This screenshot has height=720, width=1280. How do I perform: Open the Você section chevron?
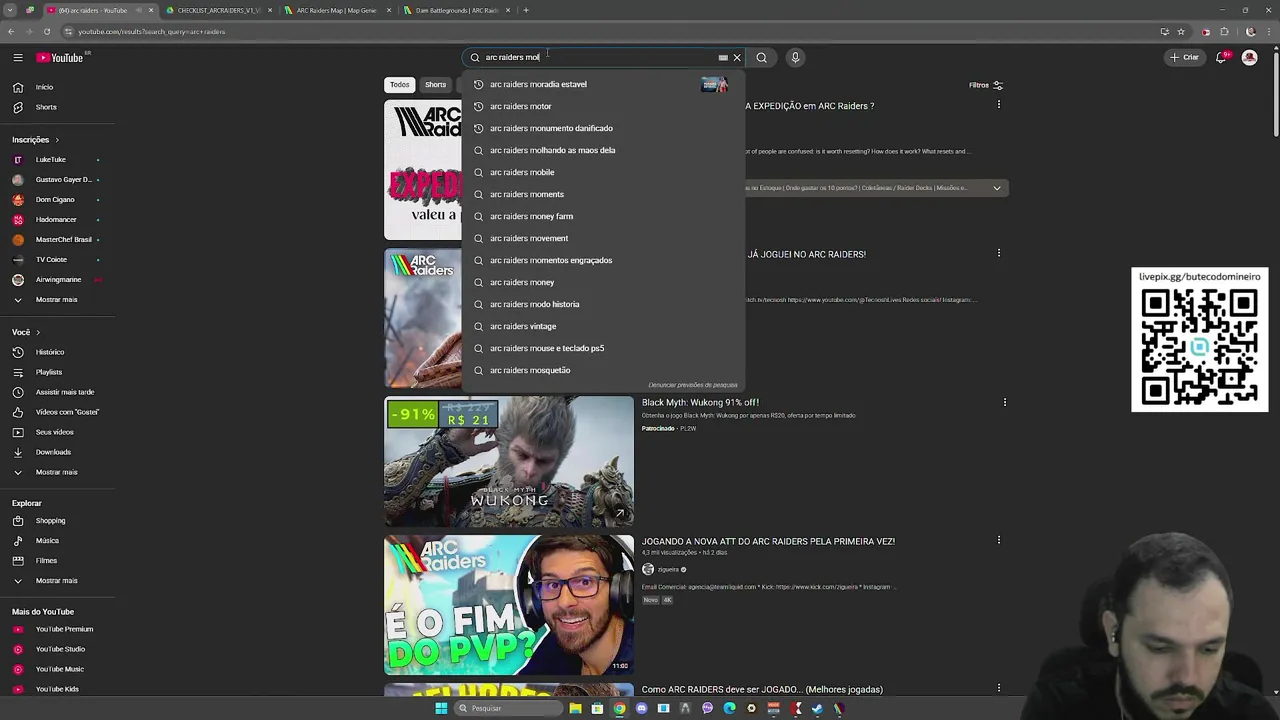[38, 332]
